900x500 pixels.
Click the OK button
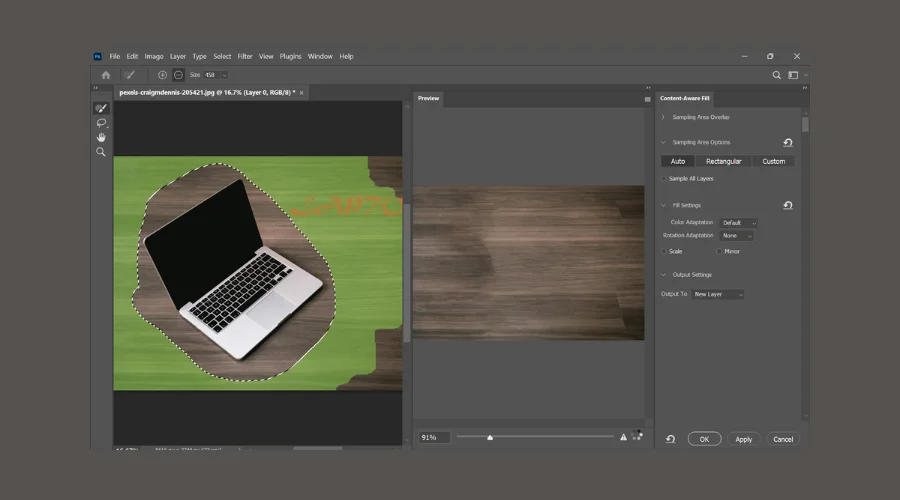[x=704, y=439]
